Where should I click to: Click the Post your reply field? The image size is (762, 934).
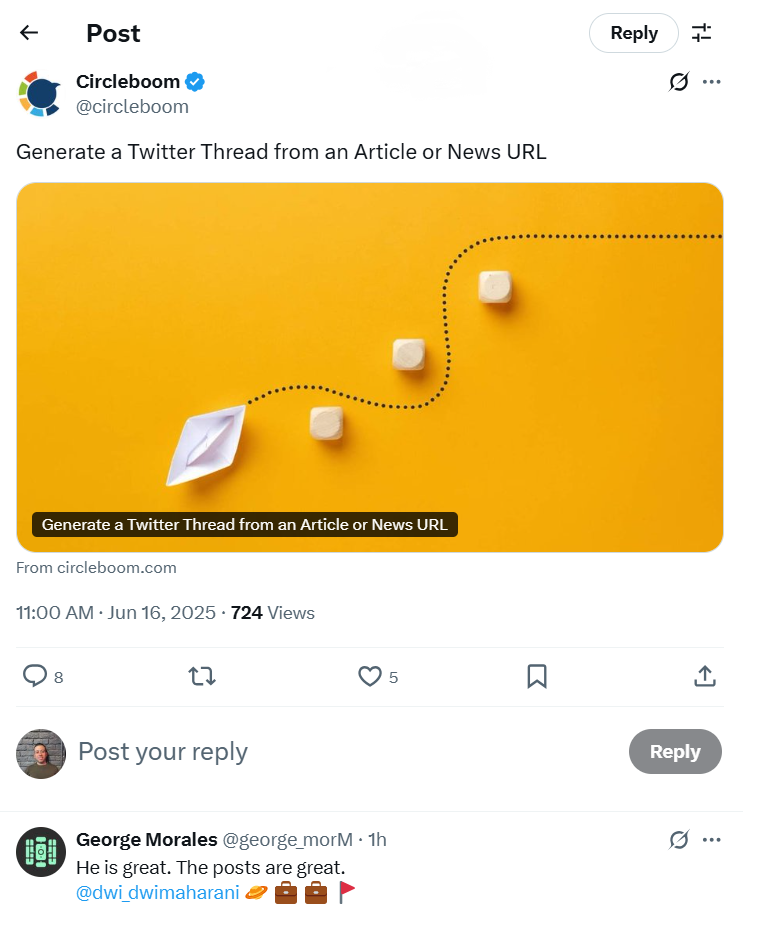162,751
